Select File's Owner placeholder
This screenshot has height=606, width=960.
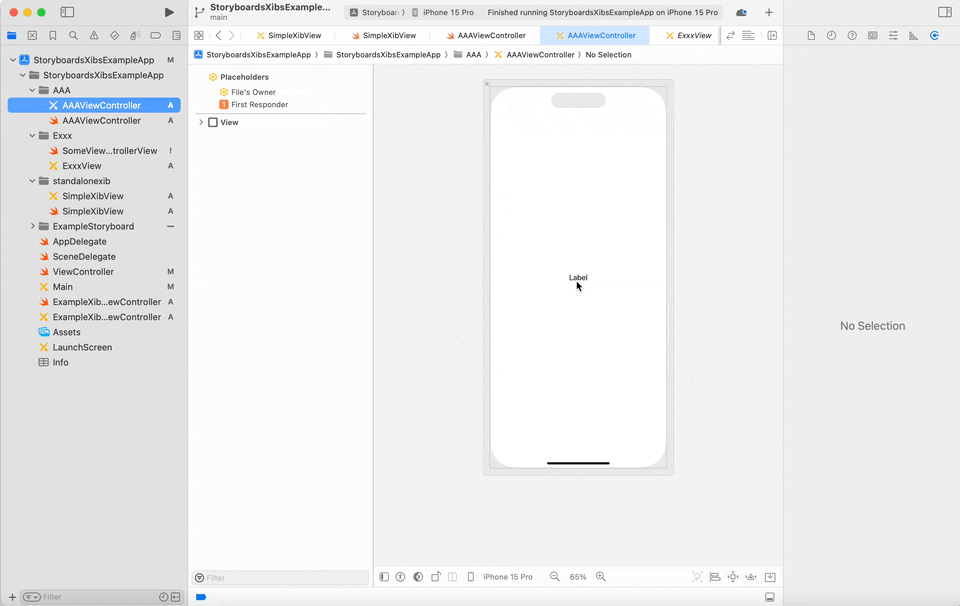pyautogui.click(x=252, y=92)
